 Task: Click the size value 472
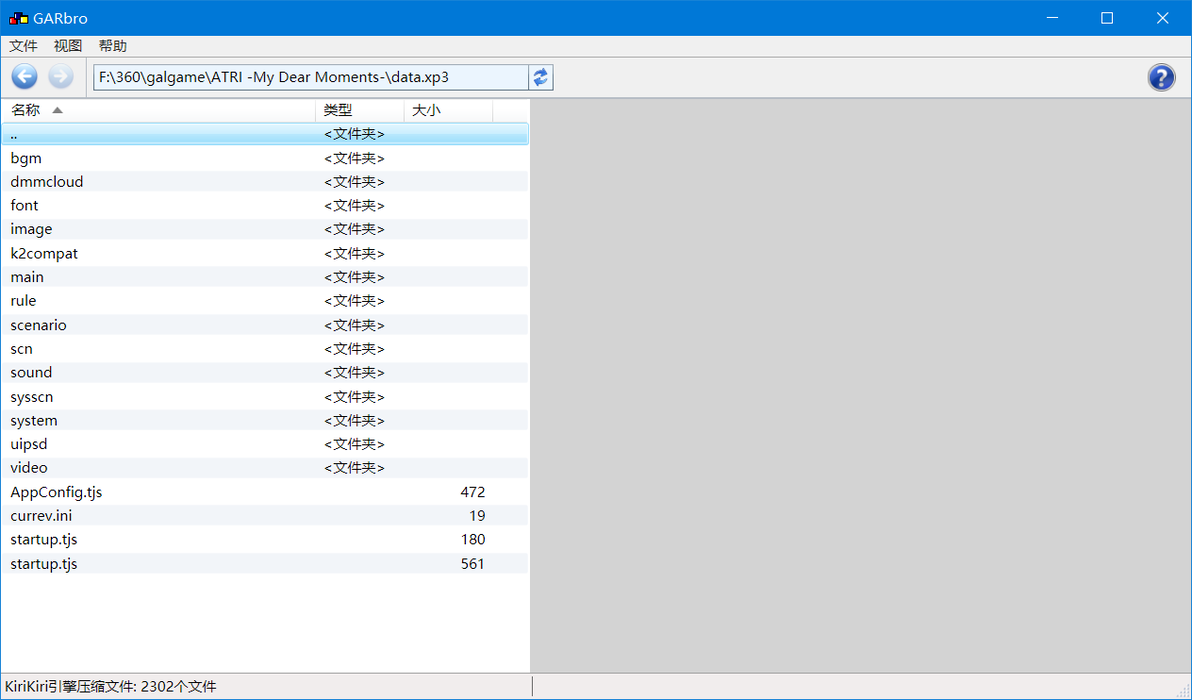(472, 492)
